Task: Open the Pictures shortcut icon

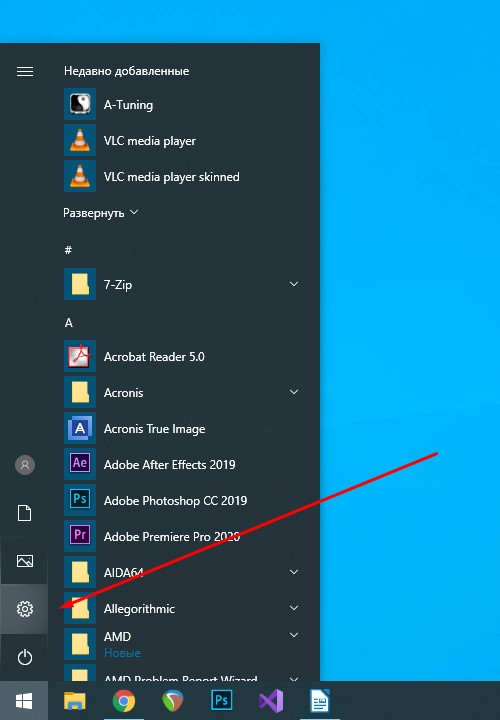Action: [x=25, y=561]
